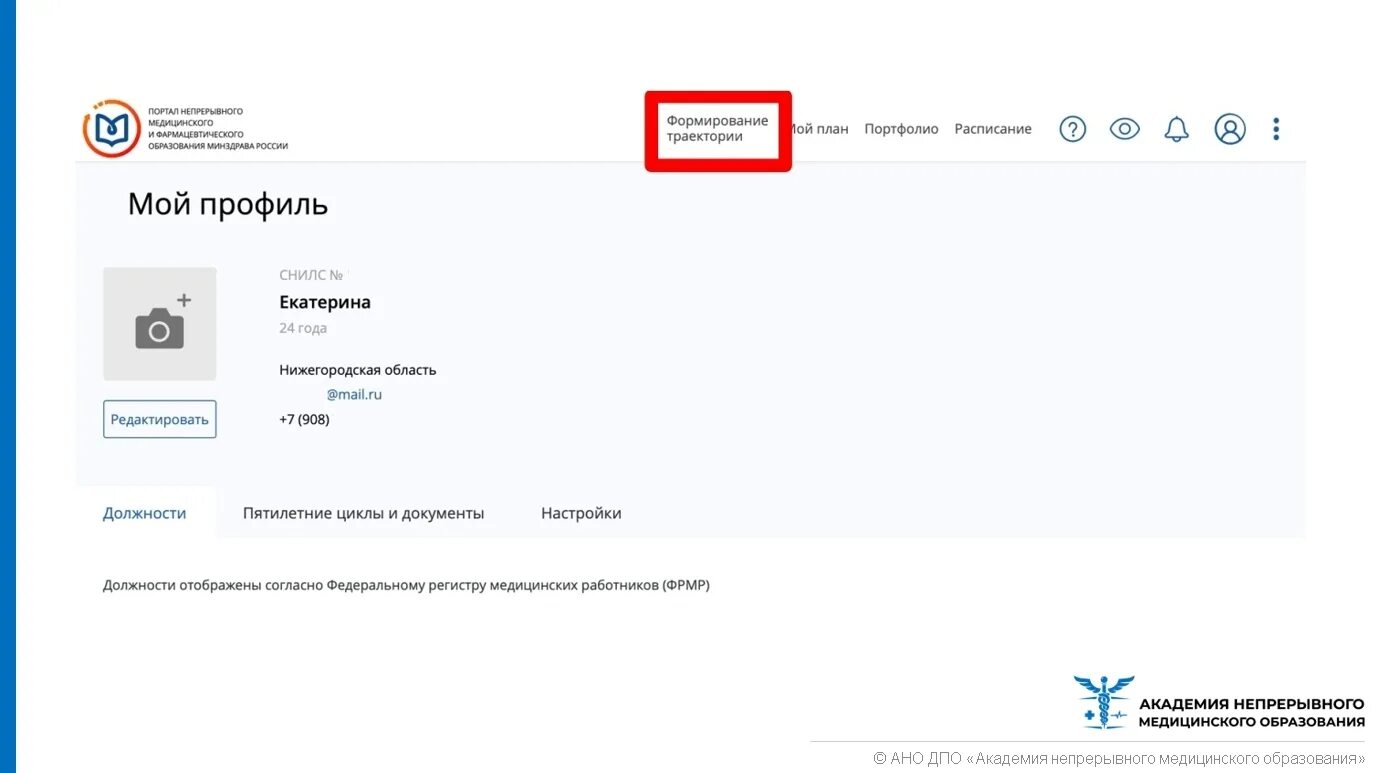
Task: Open the user account icon
Action: (x=1230, y=129)
